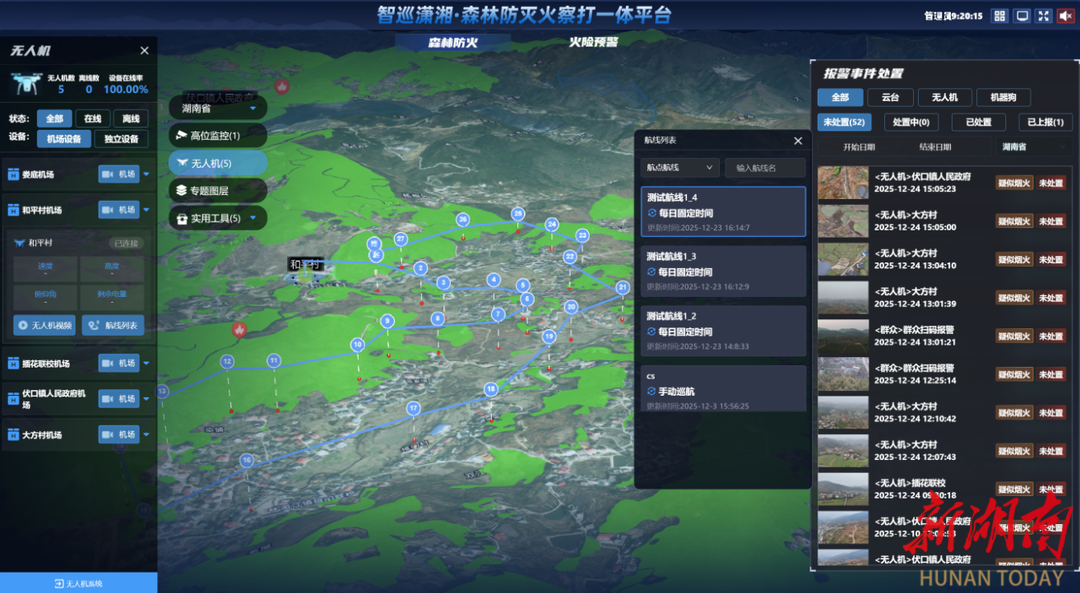
Task: Open 无人机视频 drone video button
Action: pos(44,325)
